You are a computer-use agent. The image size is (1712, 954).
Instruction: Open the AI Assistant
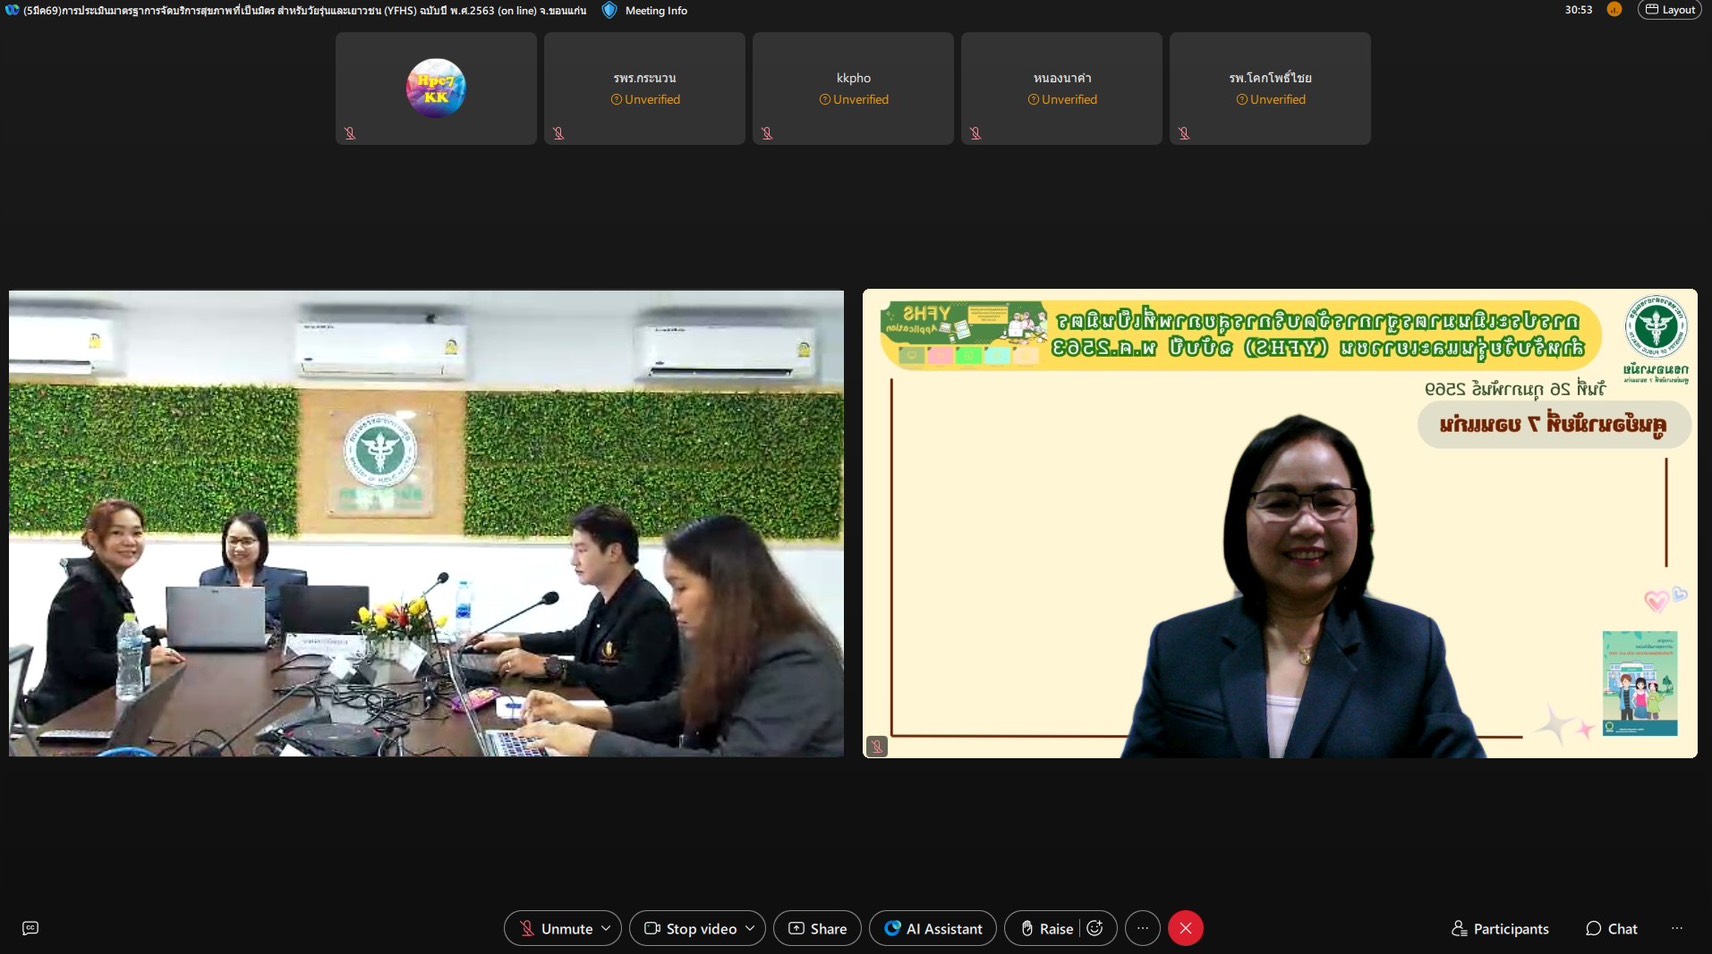coord(932,928)
